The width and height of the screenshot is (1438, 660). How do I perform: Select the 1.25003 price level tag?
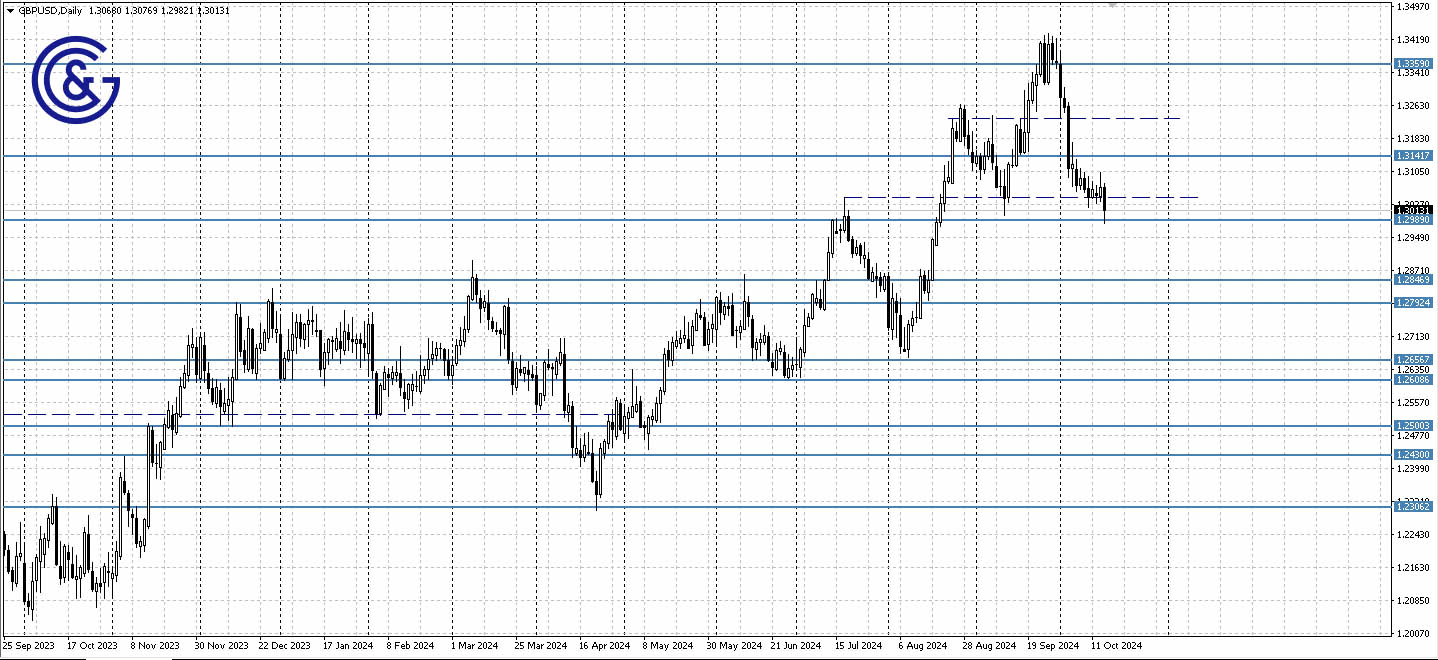[x=1415, y=425]
